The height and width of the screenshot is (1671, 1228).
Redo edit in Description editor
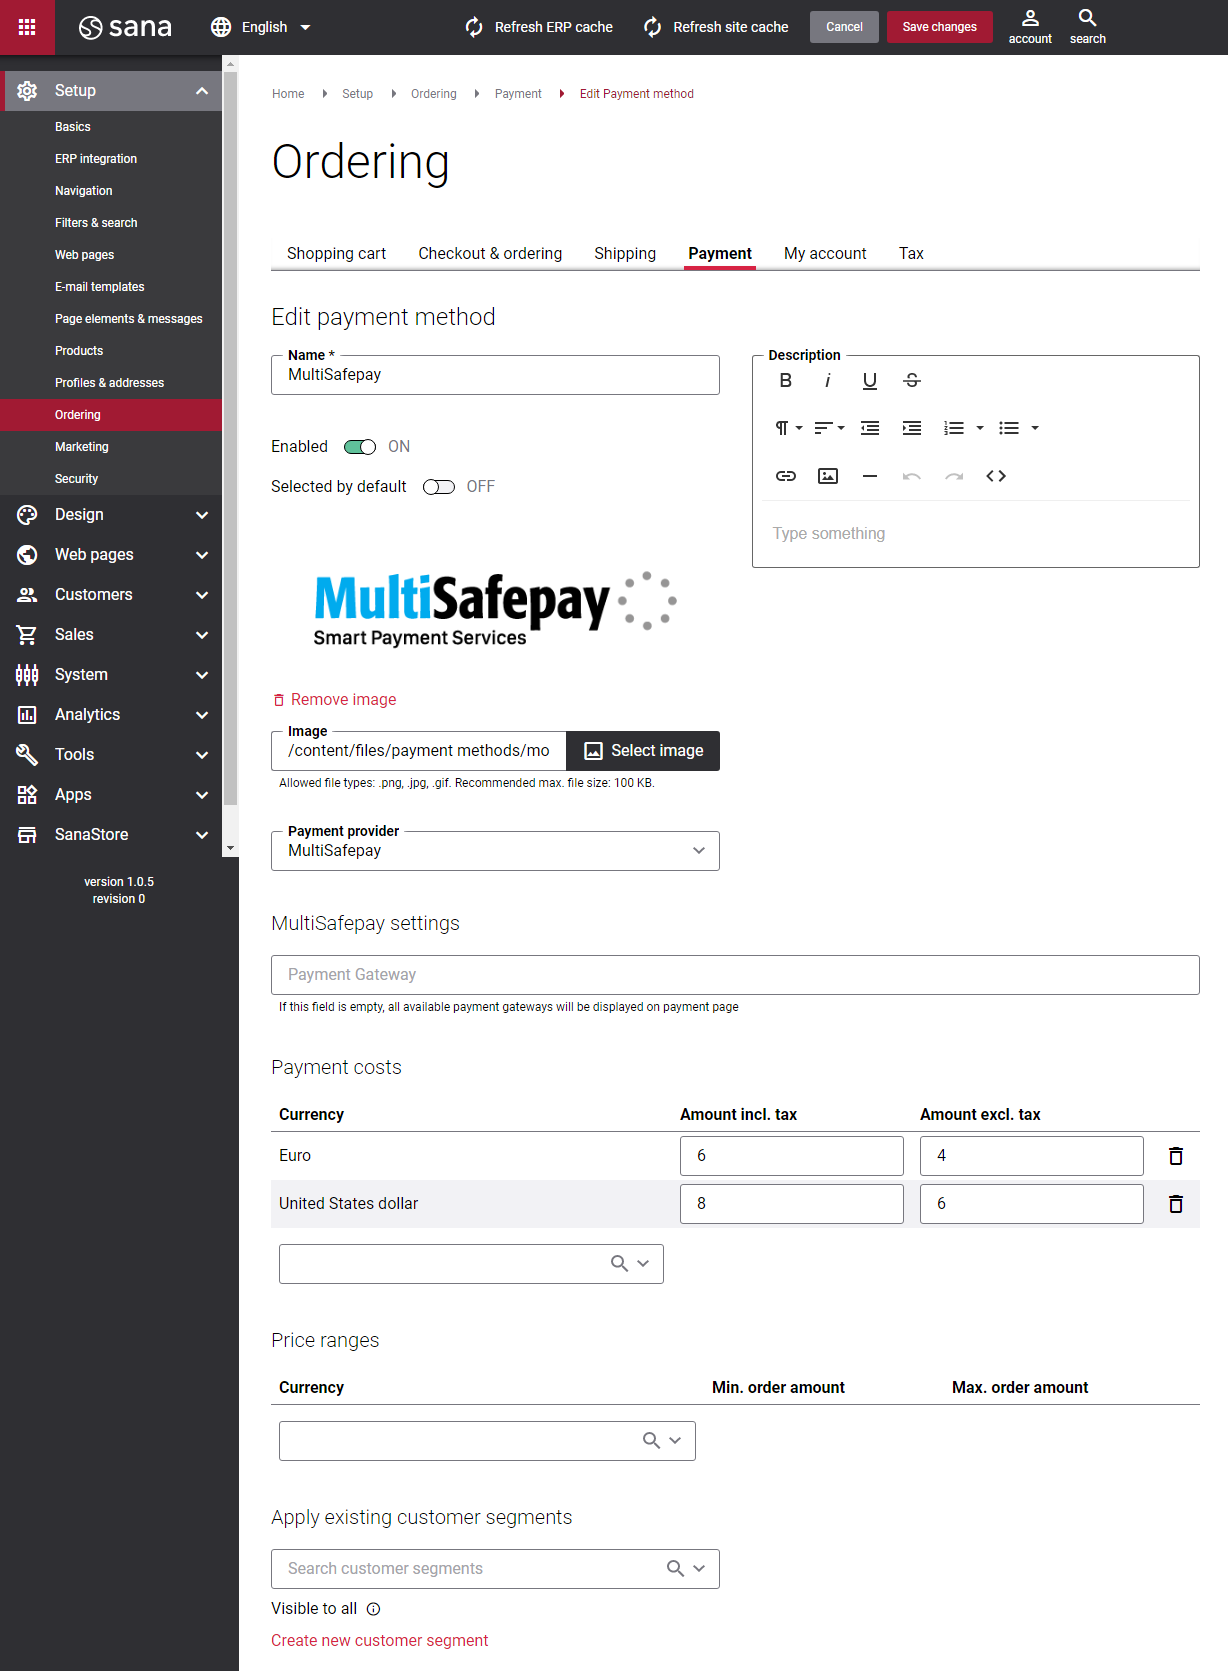pyautogui.click(x=954, y=476)
